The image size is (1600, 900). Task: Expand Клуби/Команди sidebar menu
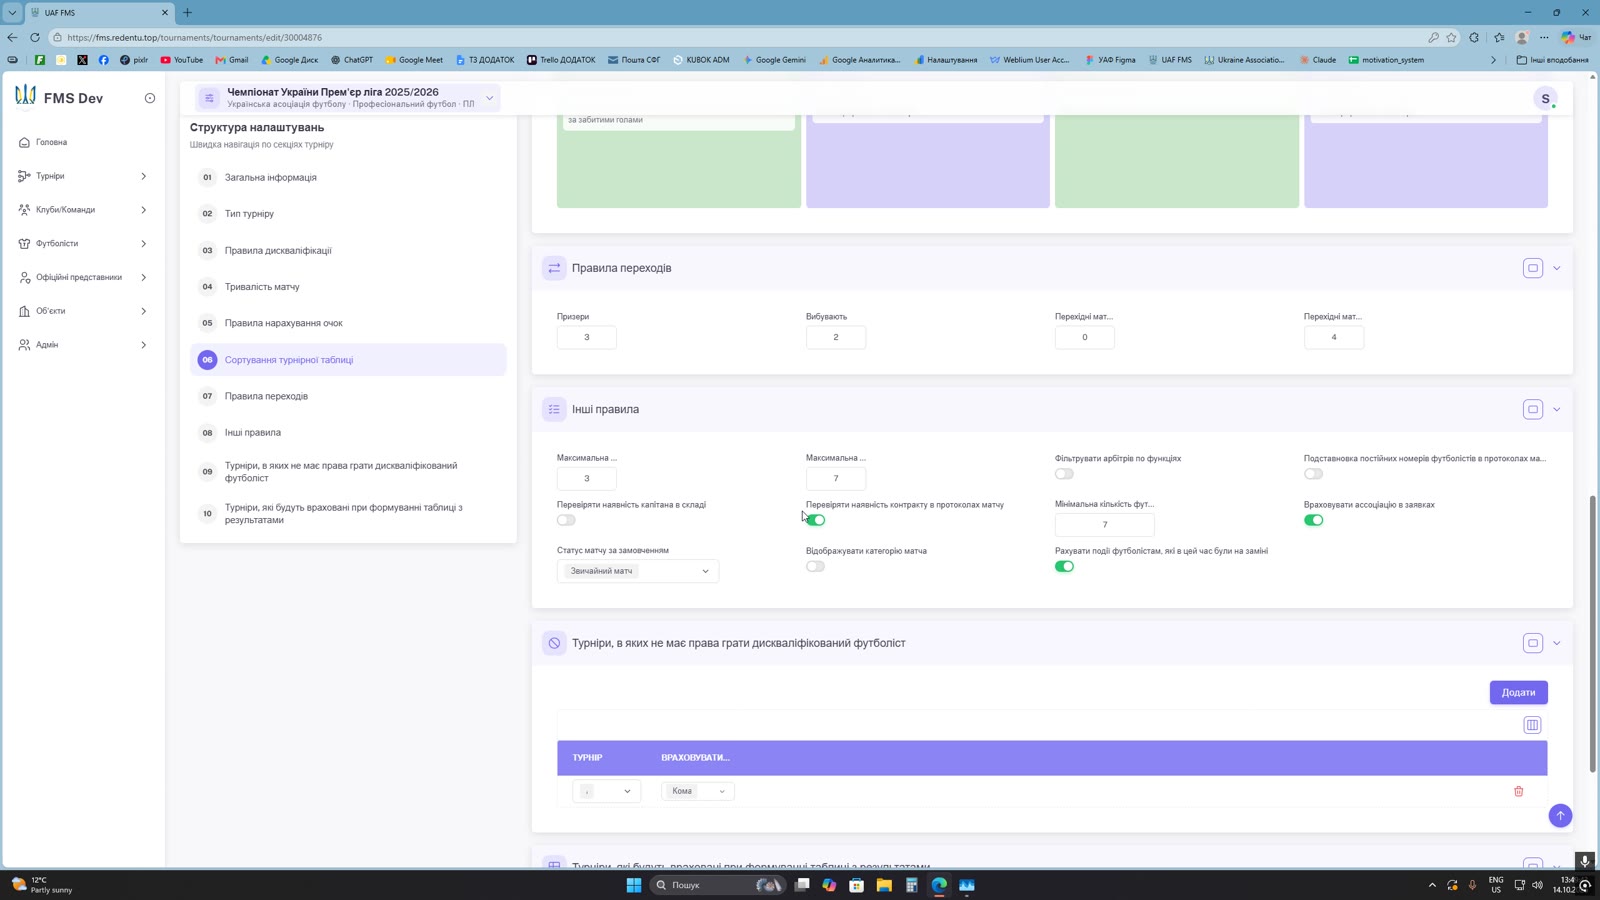click(x=82, y=210)
